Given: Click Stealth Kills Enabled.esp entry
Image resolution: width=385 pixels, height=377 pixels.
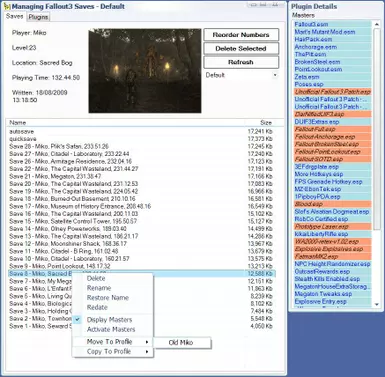Looking at the screenshot, I should 332,279.
